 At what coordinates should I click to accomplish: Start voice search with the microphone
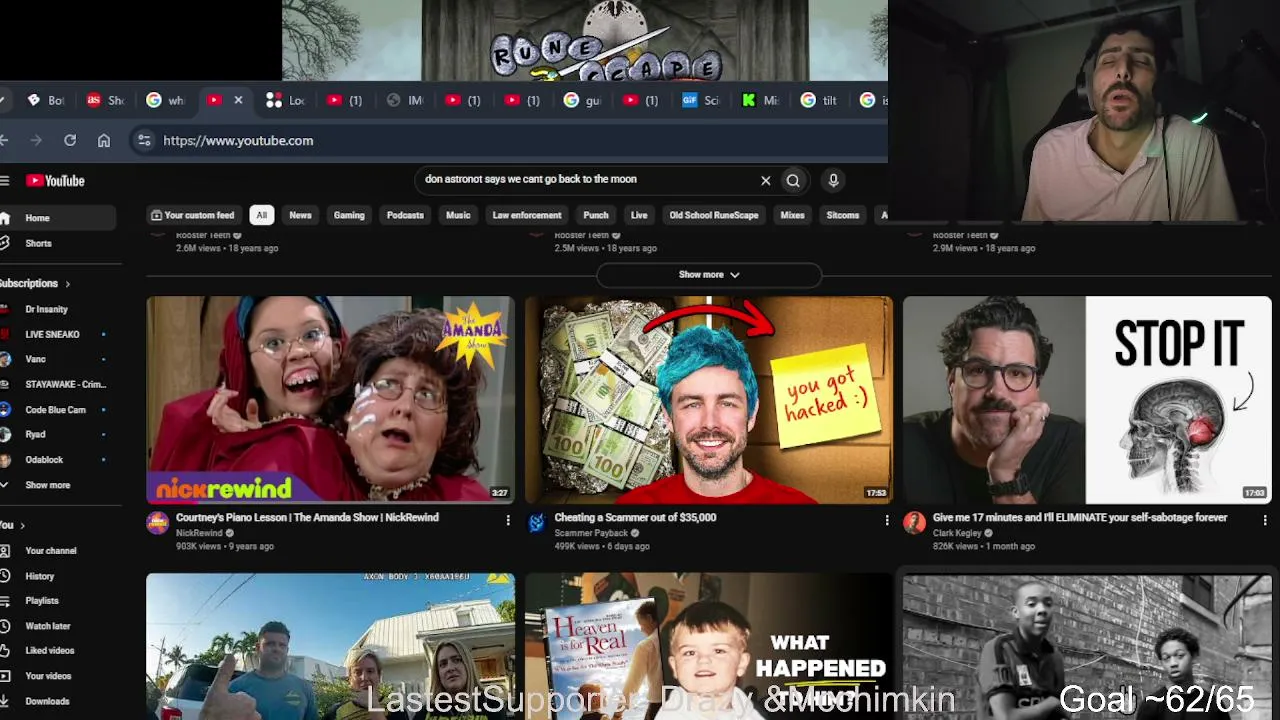click(833, 181)
